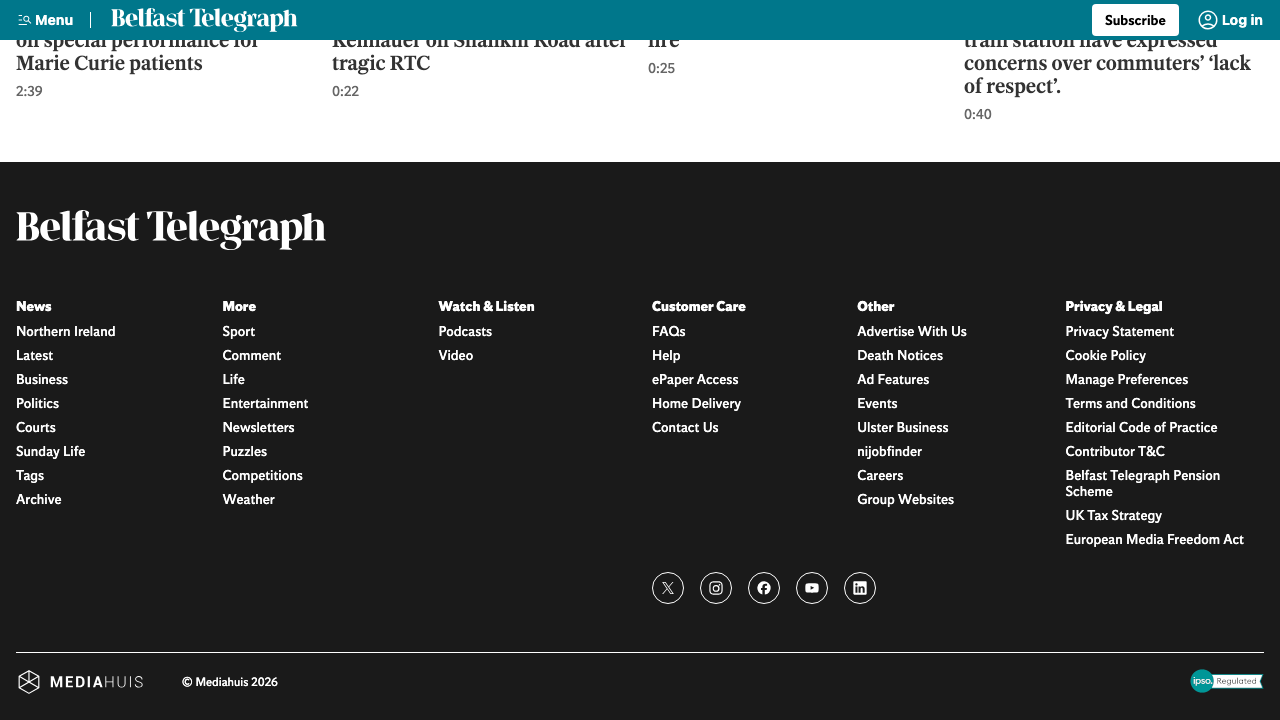Select the ePaper Access link

(695, 380)
